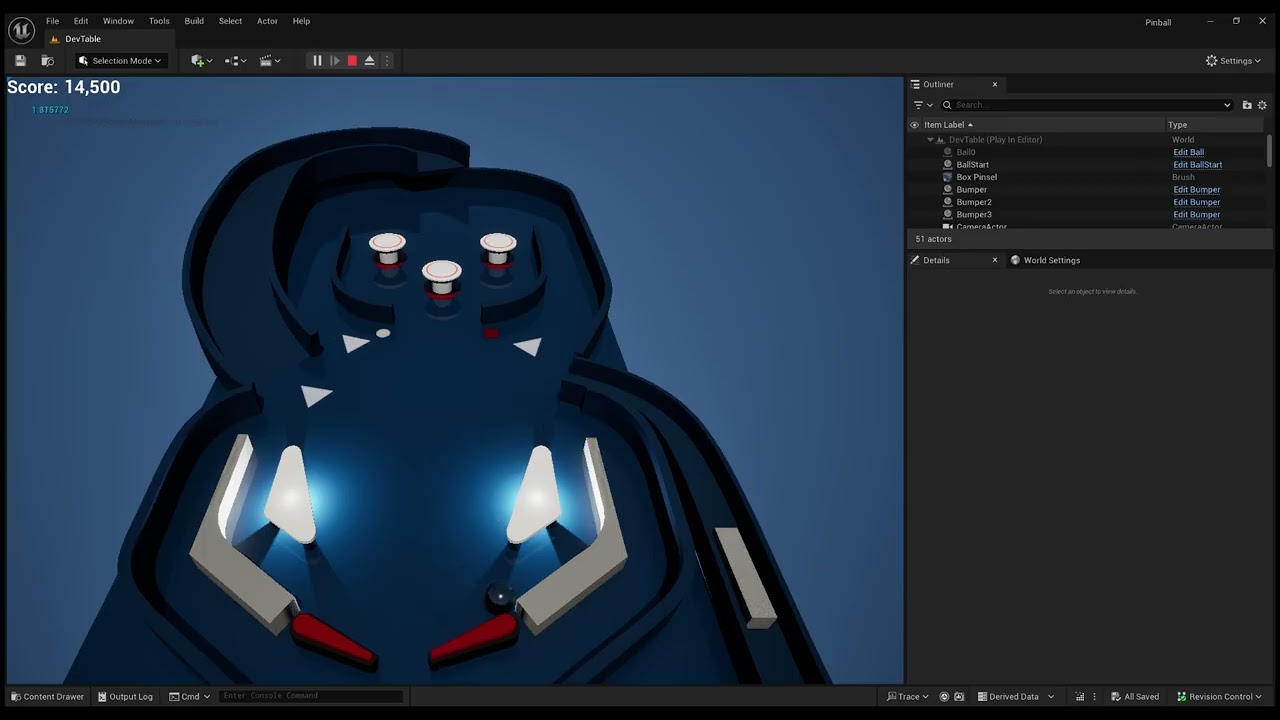
Task: Open the Browse content folder-search icon
Action: (47, 61)
